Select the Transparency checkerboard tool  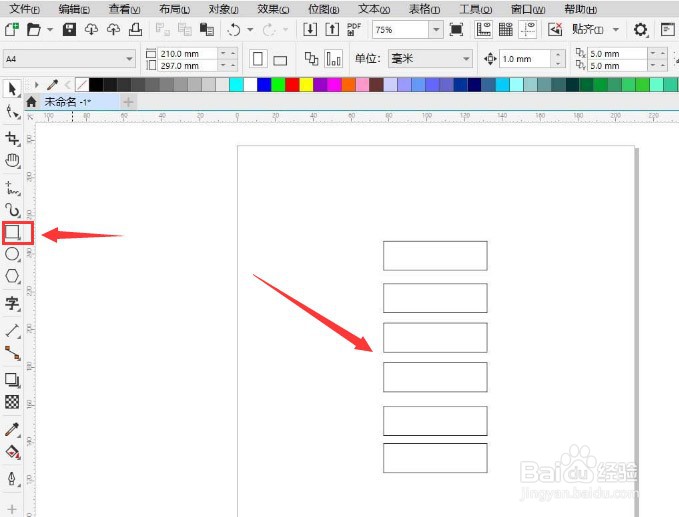pyautogui.click(x=12, y=402)
